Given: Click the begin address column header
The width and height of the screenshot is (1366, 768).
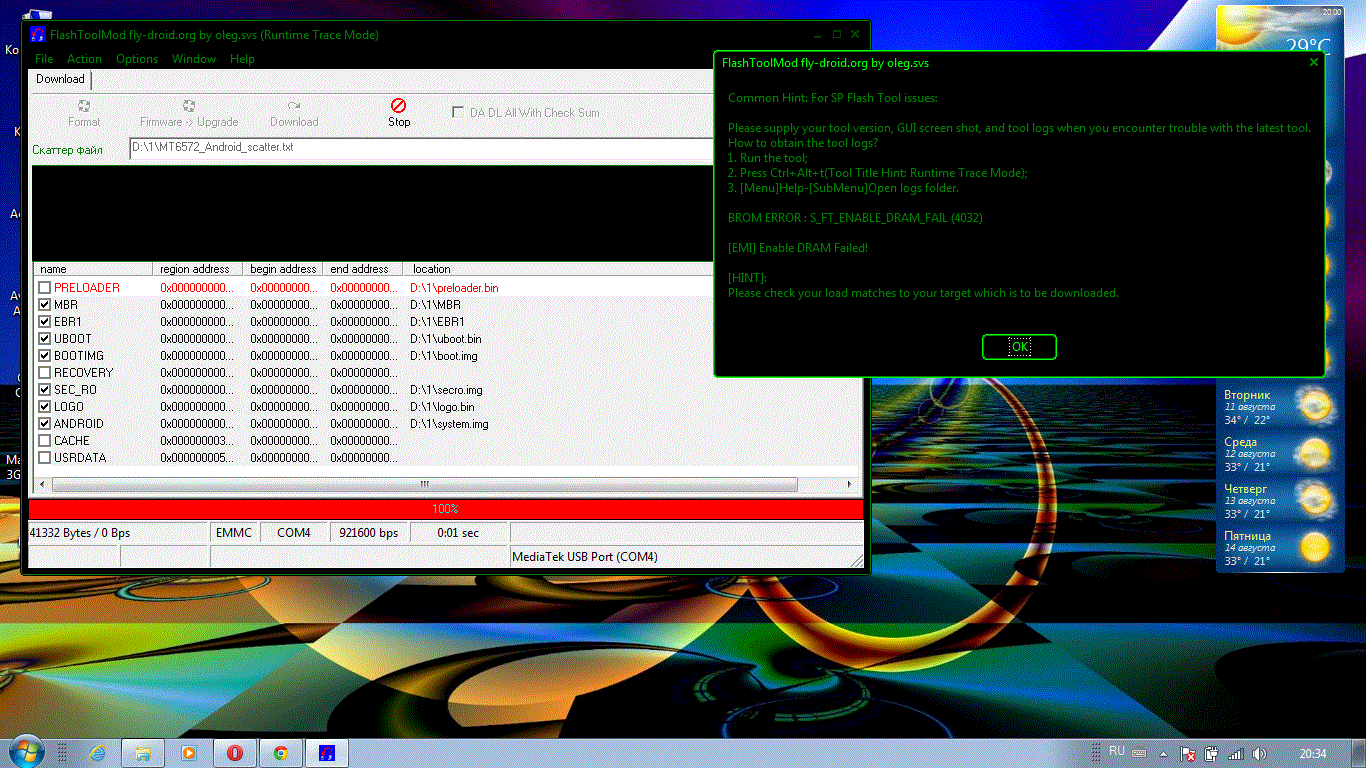Looking at the screenshot, I should 284,269.
